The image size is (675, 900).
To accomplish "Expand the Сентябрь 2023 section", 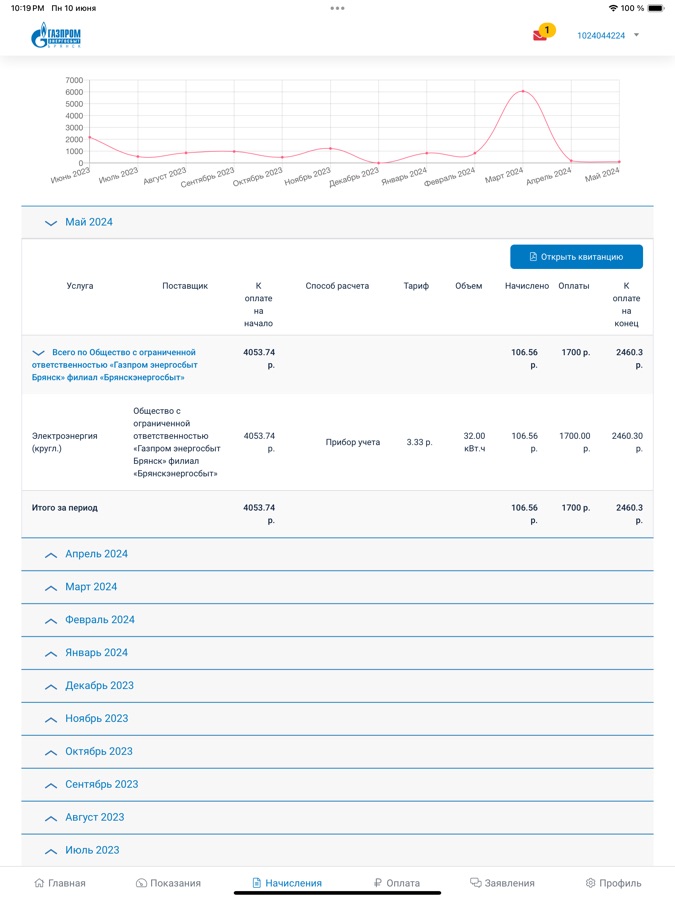I will click(101, 785).
